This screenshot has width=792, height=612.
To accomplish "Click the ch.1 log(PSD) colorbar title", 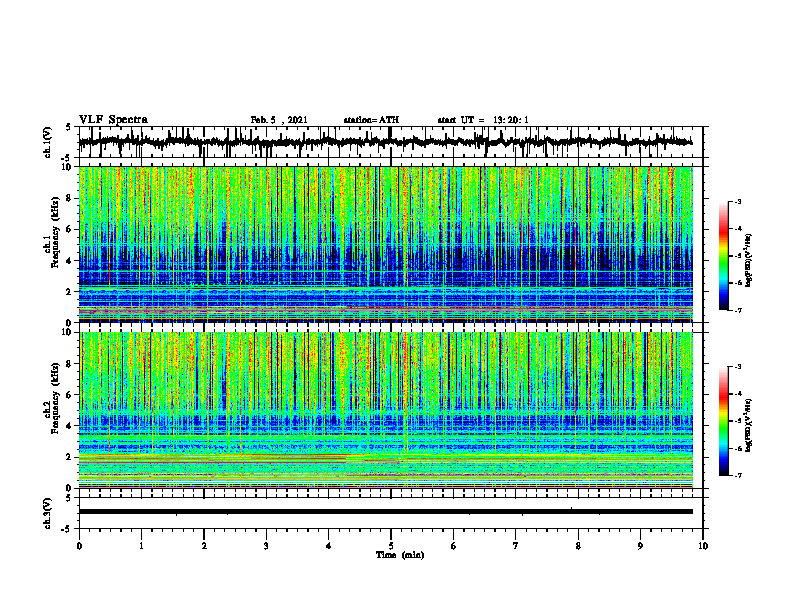I will (x=750, y=260).
